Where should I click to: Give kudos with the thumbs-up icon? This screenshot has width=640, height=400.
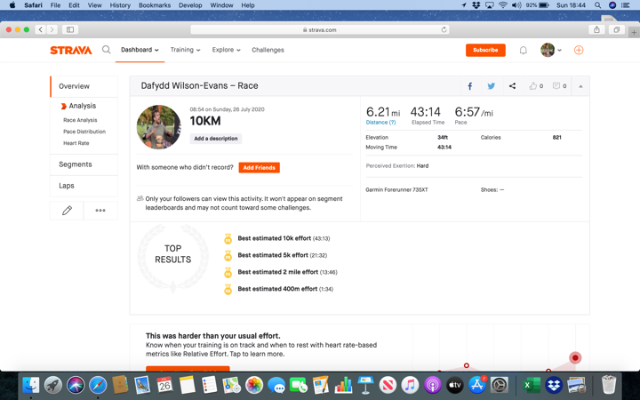pyautogui.click(x=533, y=86)
